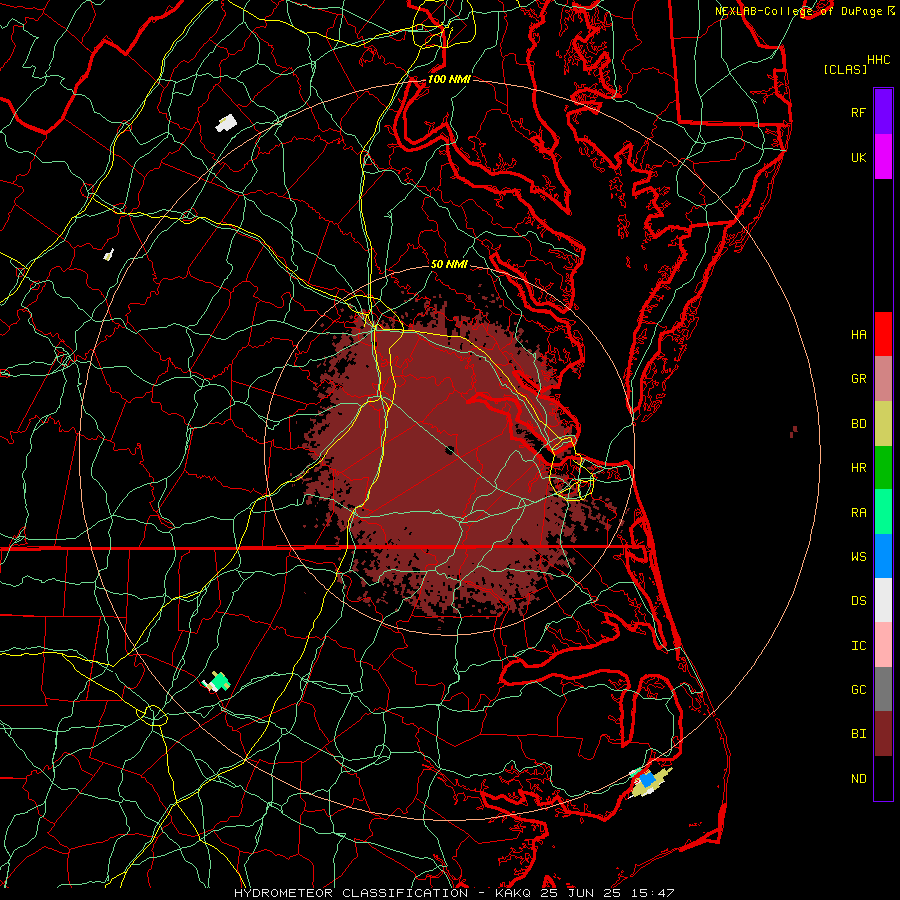Click the HA legend label
Screen dimensions: 900x900
tap(859, 335)
